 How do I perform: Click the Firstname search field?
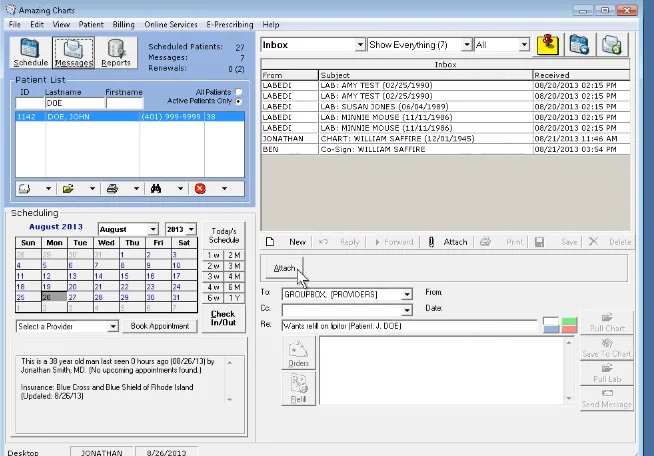124,103
